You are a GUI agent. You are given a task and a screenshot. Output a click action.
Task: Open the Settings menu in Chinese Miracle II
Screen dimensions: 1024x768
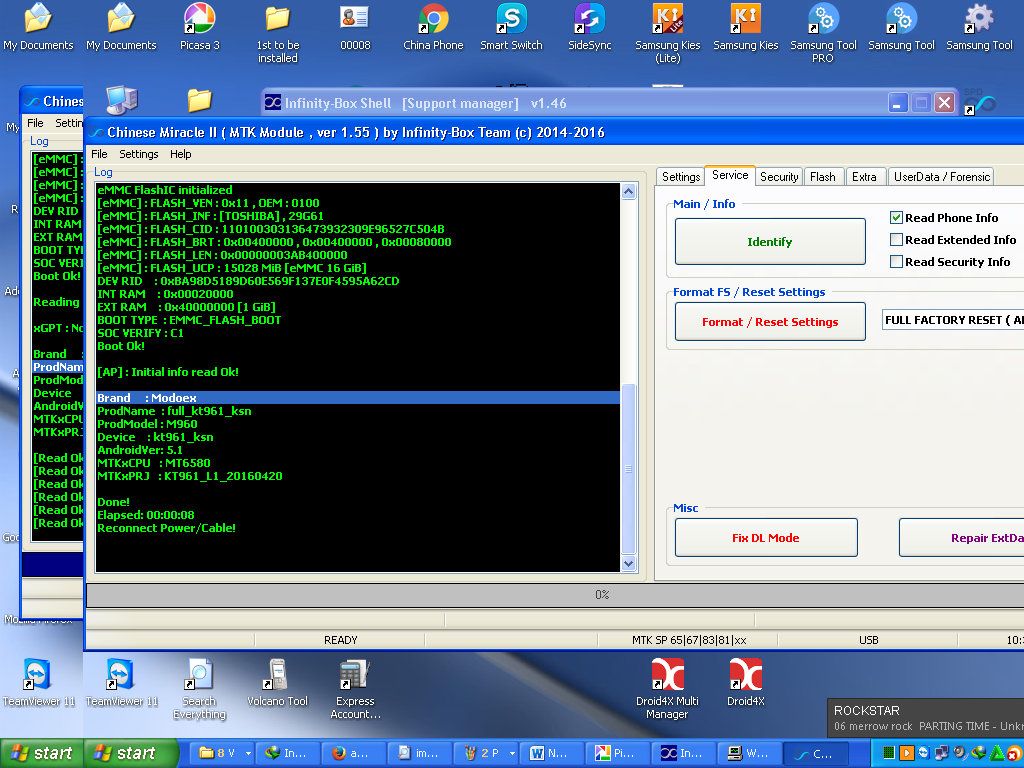point(138,154)
